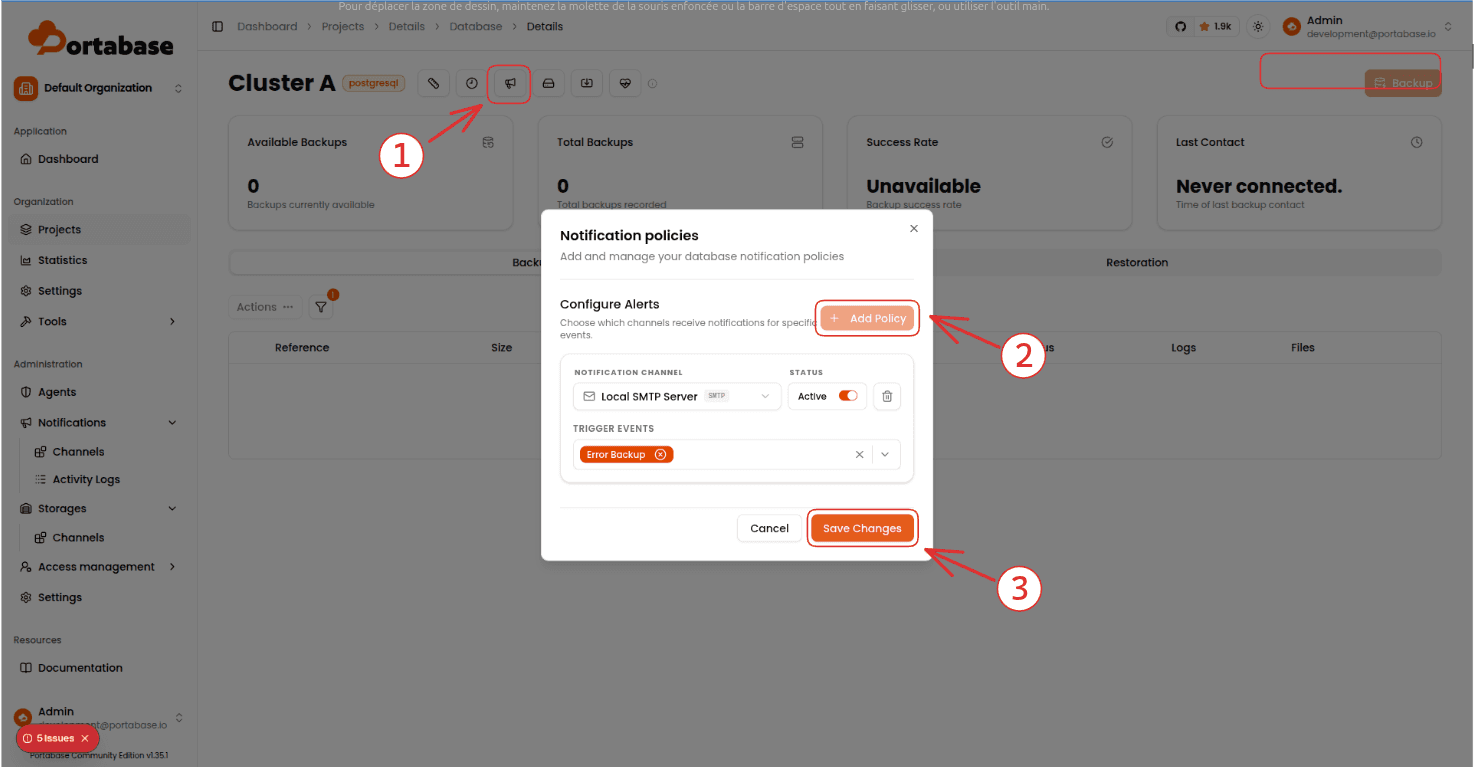Expand Access management in sidebar
Image resolution: width=1474 pixels, height=767 pixels.
click(99, 567)
